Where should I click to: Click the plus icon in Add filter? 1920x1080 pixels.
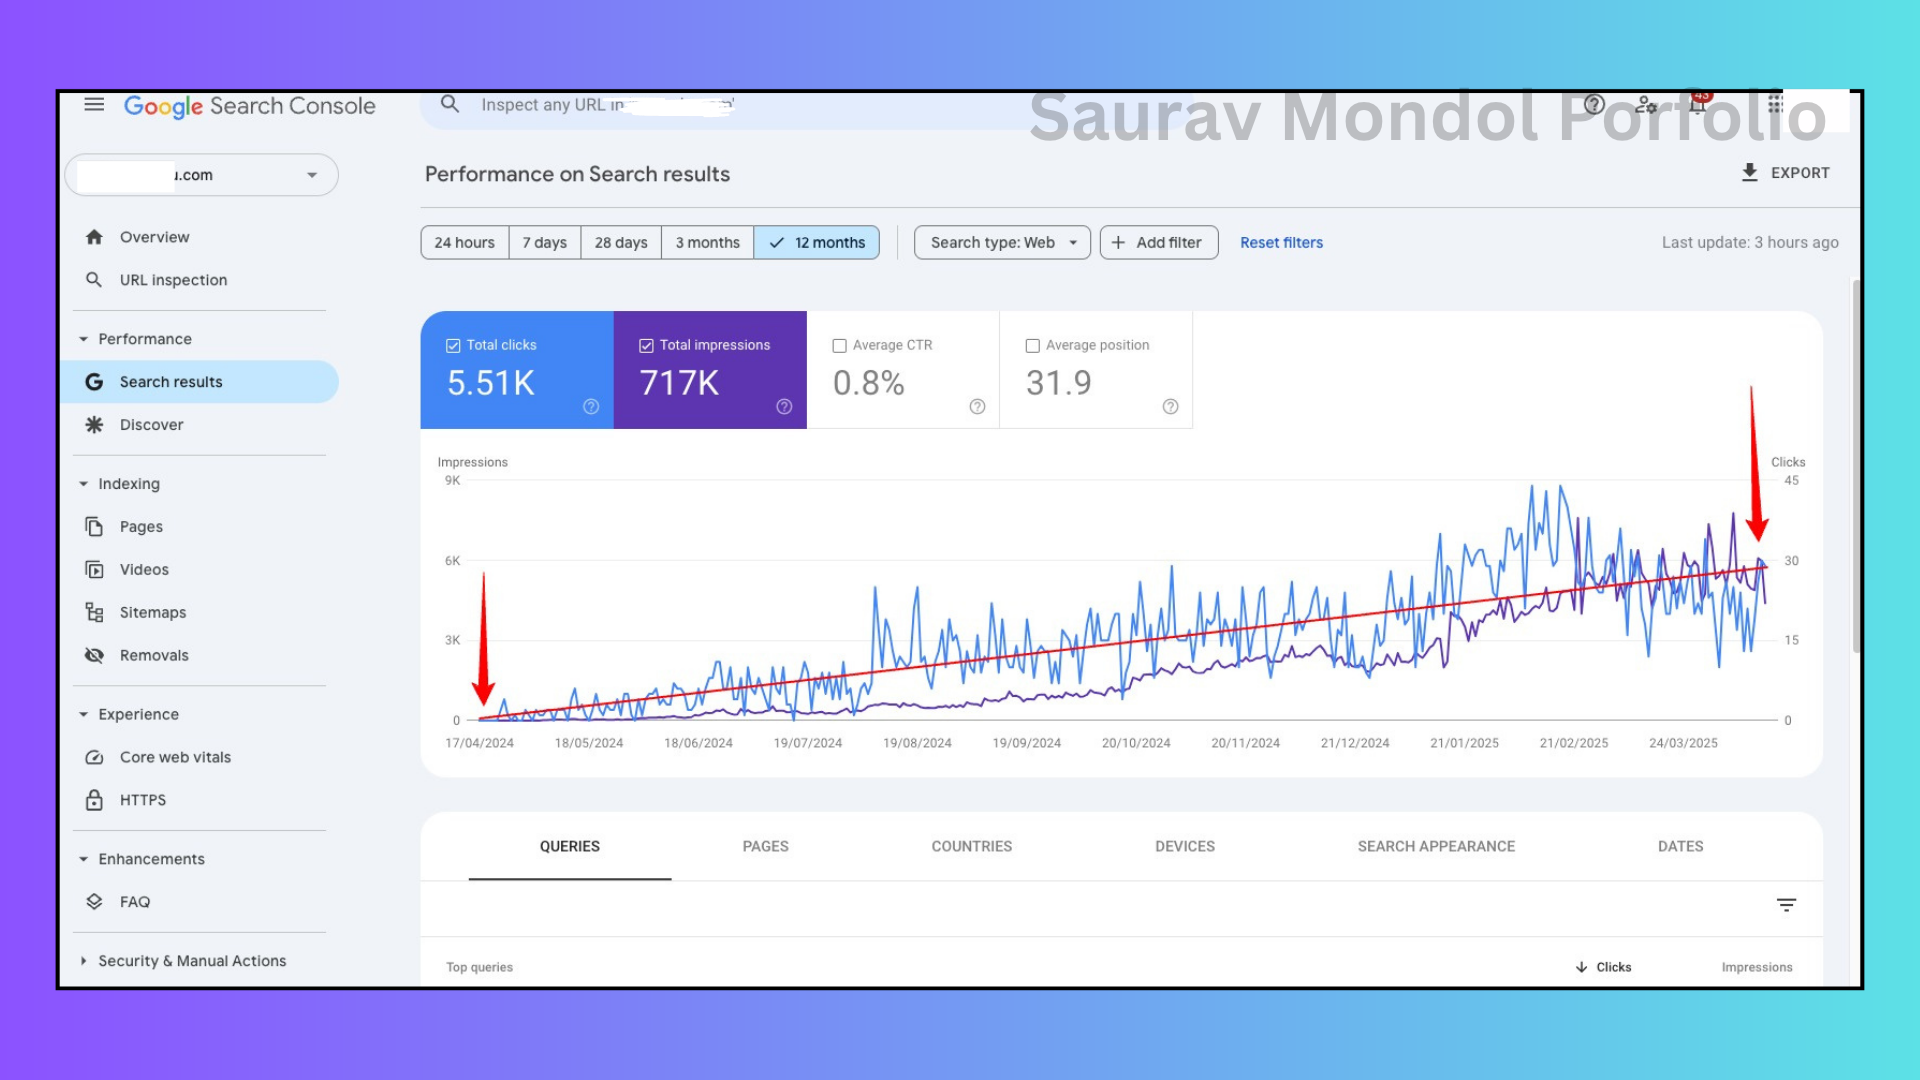coord(1118,242)
